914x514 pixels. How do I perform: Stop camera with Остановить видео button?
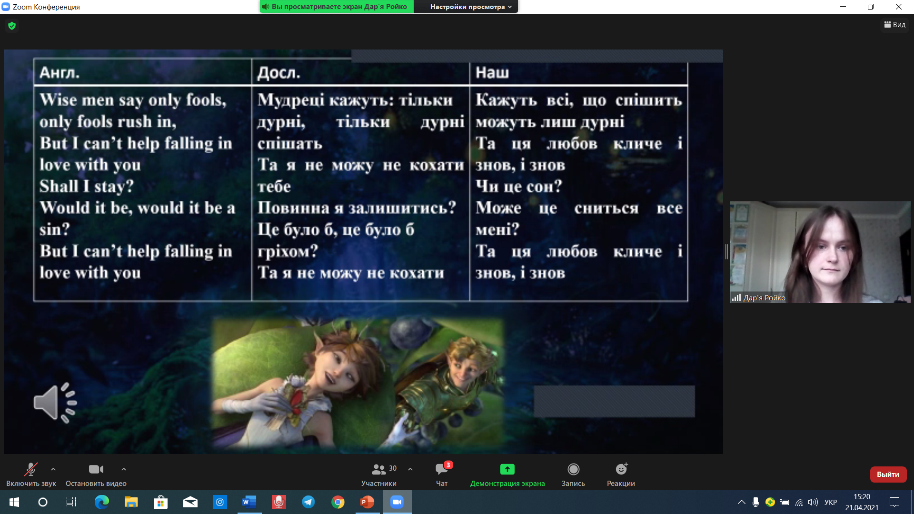[x=96, y=469]
